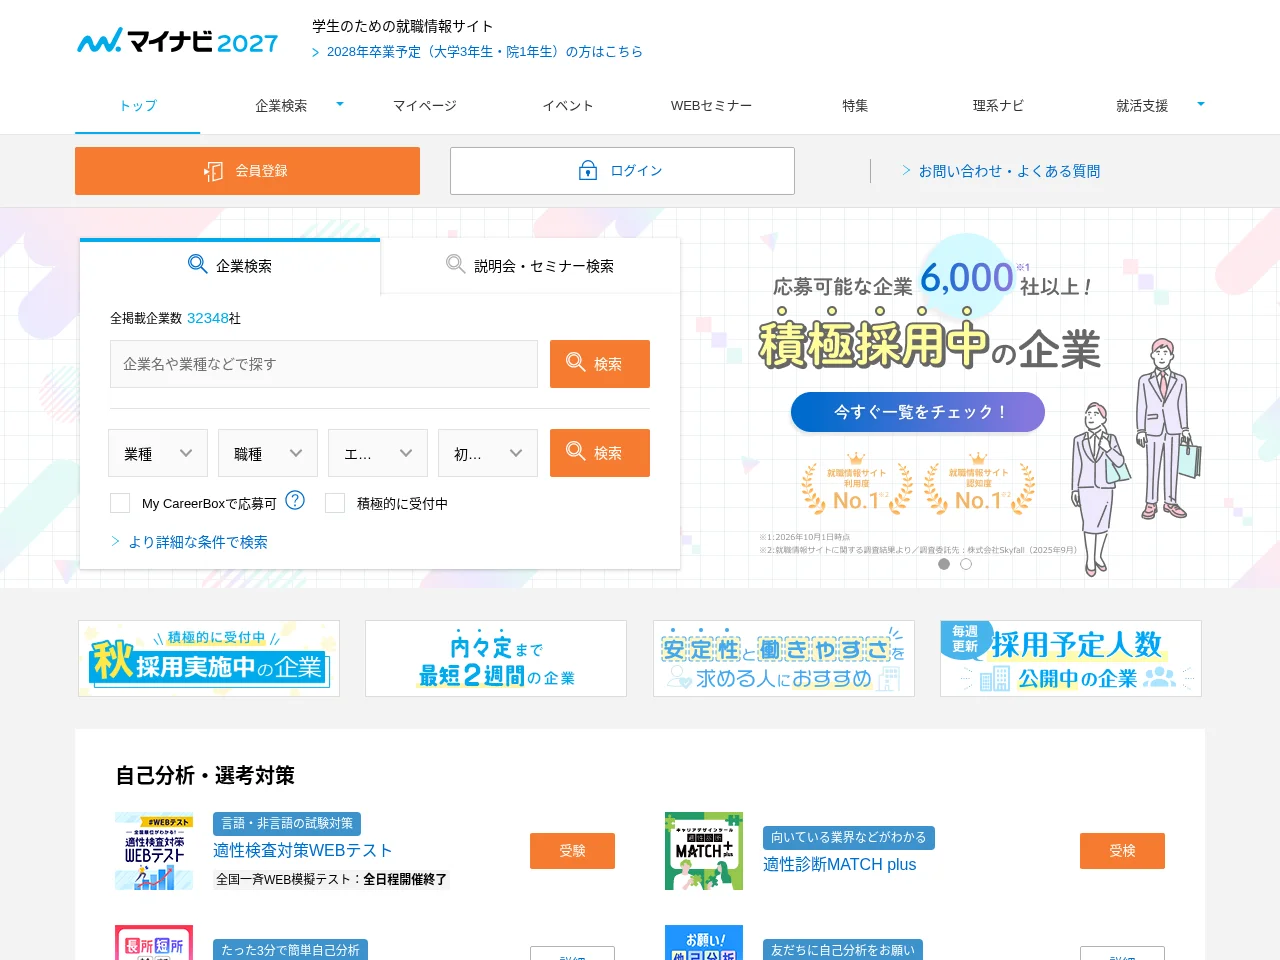This screenshot has height=960, width=1280.
Task: Click the help question mark next to My CareerBox
Action: (295, 500)
